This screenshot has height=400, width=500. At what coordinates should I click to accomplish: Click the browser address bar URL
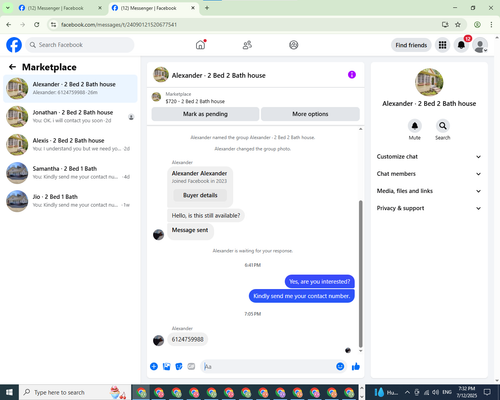tap(119, 25)
